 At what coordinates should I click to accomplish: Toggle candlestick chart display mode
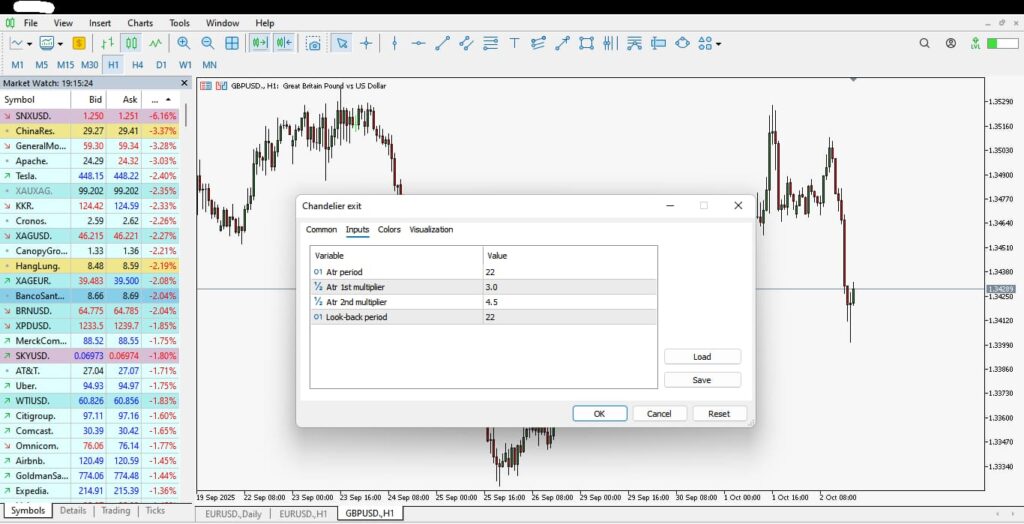[131, 43]
